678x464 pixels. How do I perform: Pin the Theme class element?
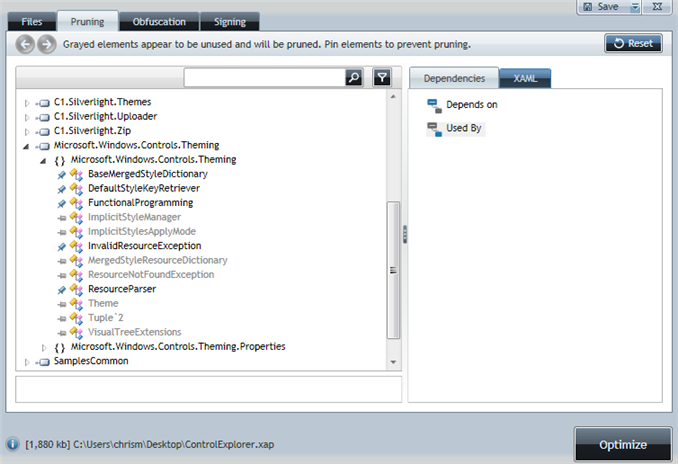pos(62,304)
